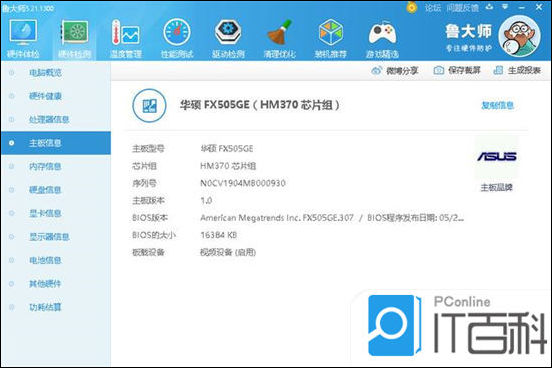
Task: Click 微博分享 button
Action: pyautogui.click(x=395, y=70)
